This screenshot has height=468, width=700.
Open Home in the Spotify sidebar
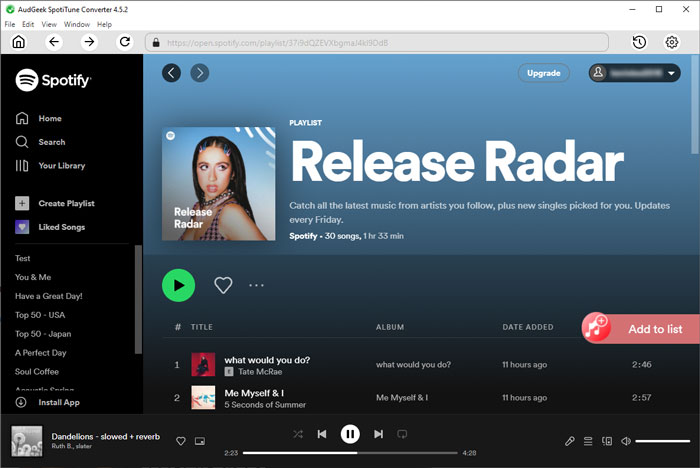(38, 118)
